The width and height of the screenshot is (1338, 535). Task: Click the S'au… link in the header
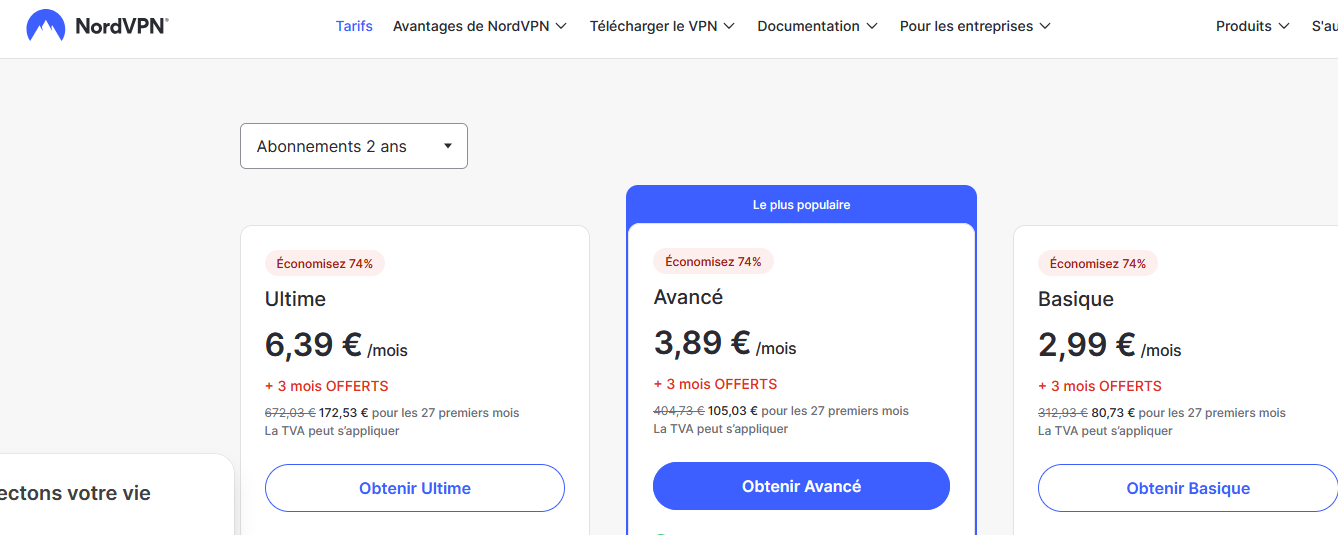point(1324,26)
